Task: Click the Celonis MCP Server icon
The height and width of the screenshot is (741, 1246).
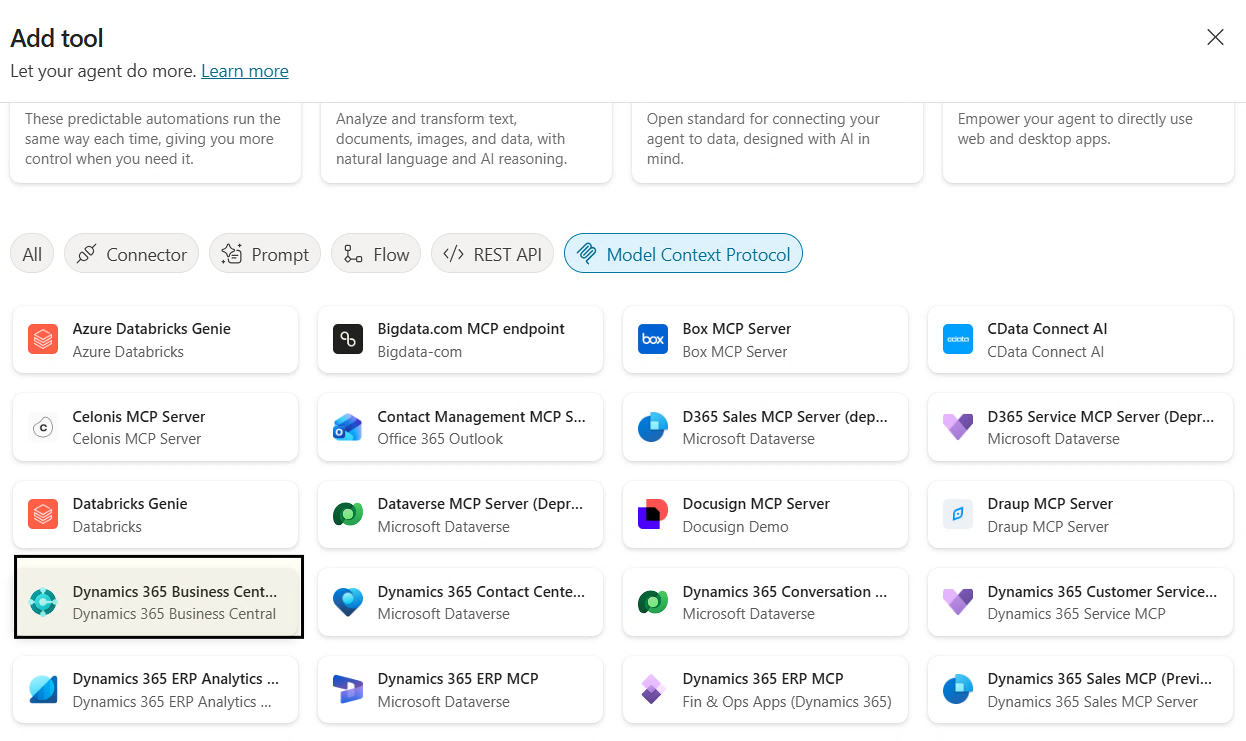Action: point(43,427)
